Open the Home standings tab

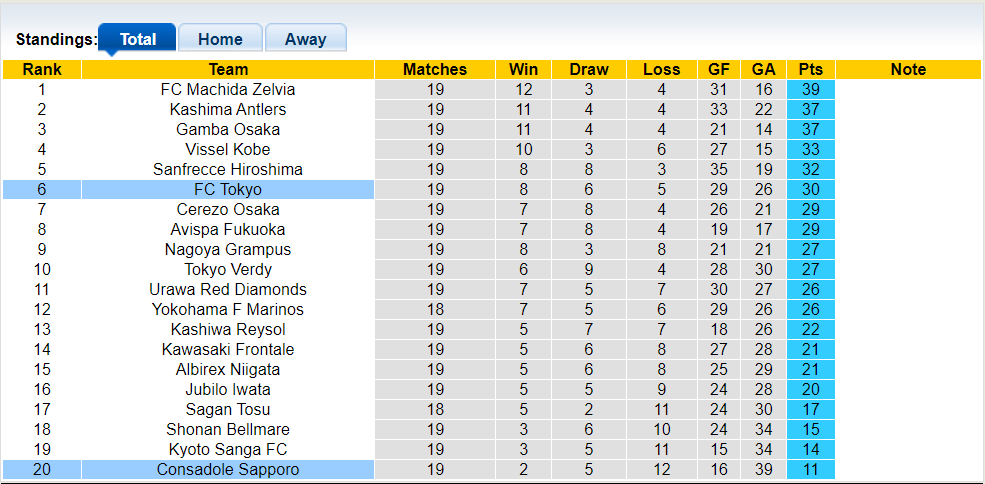coord(220,39)
